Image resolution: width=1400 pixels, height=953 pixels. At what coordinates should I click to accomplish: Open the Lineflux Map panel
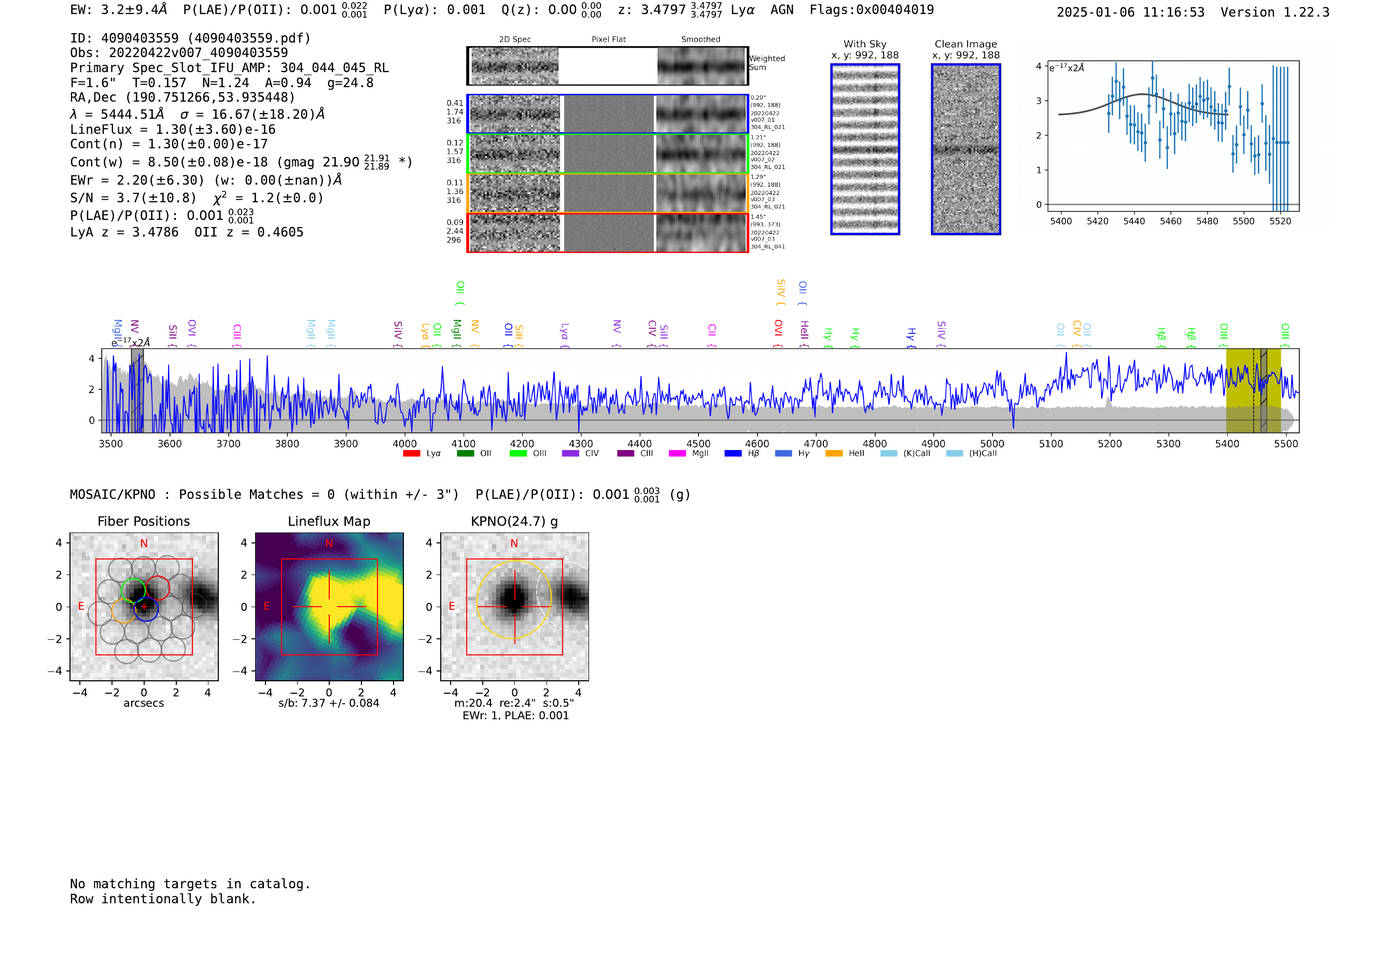pos(329,607)
